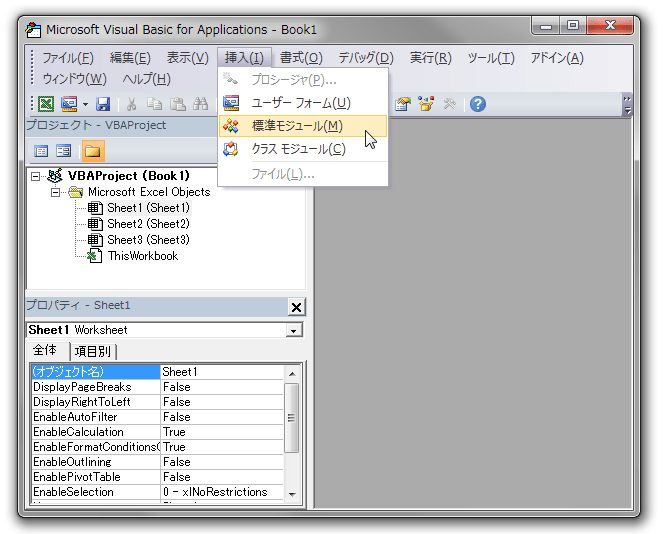The width and height of the screenshot is (663, 534).
Task: Click the Sheet1 object name value field
Action: tap(222, 372)
